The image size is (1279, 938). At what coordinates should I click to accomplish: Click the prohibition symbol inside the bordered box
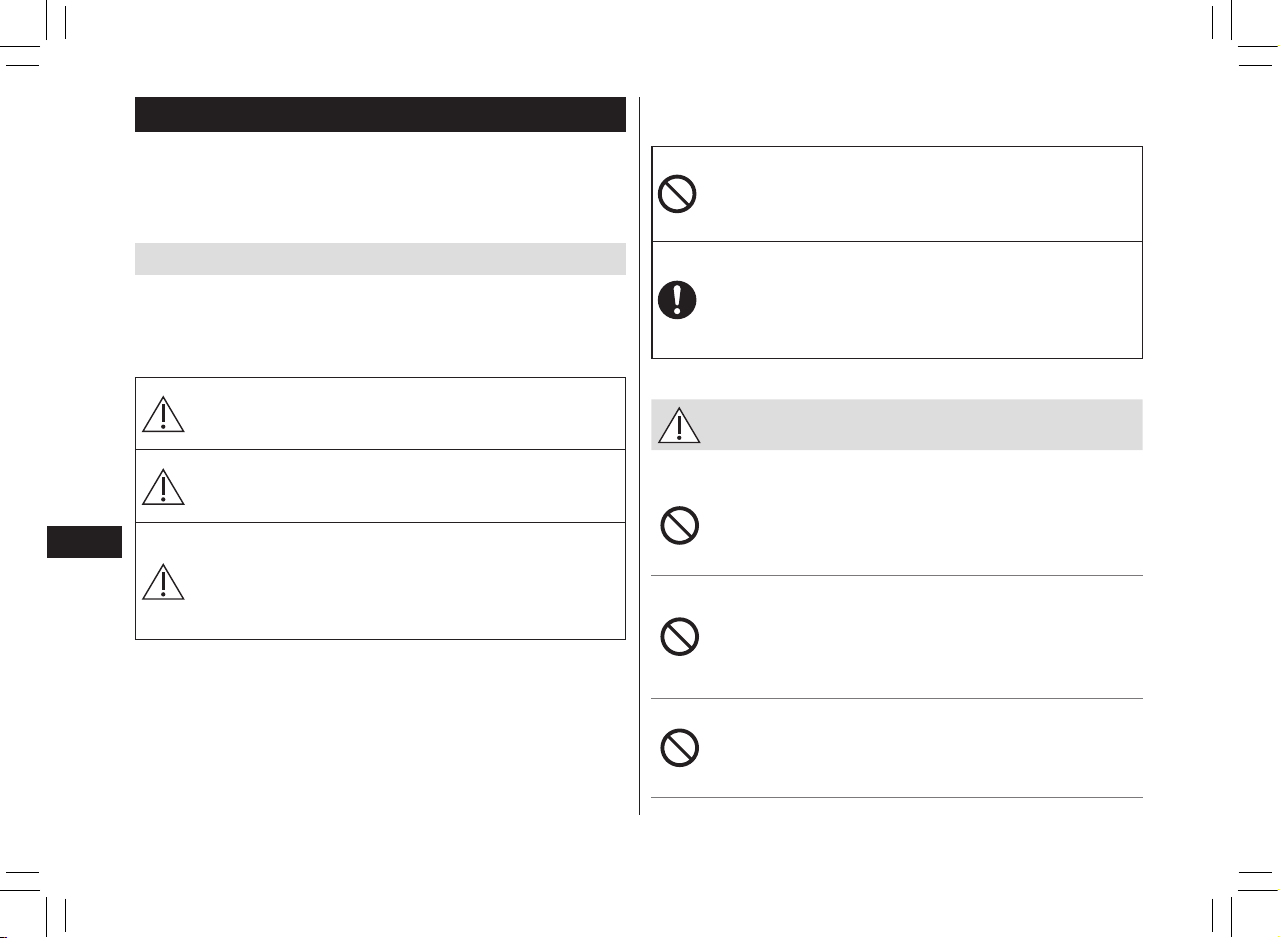coord(679,194)
